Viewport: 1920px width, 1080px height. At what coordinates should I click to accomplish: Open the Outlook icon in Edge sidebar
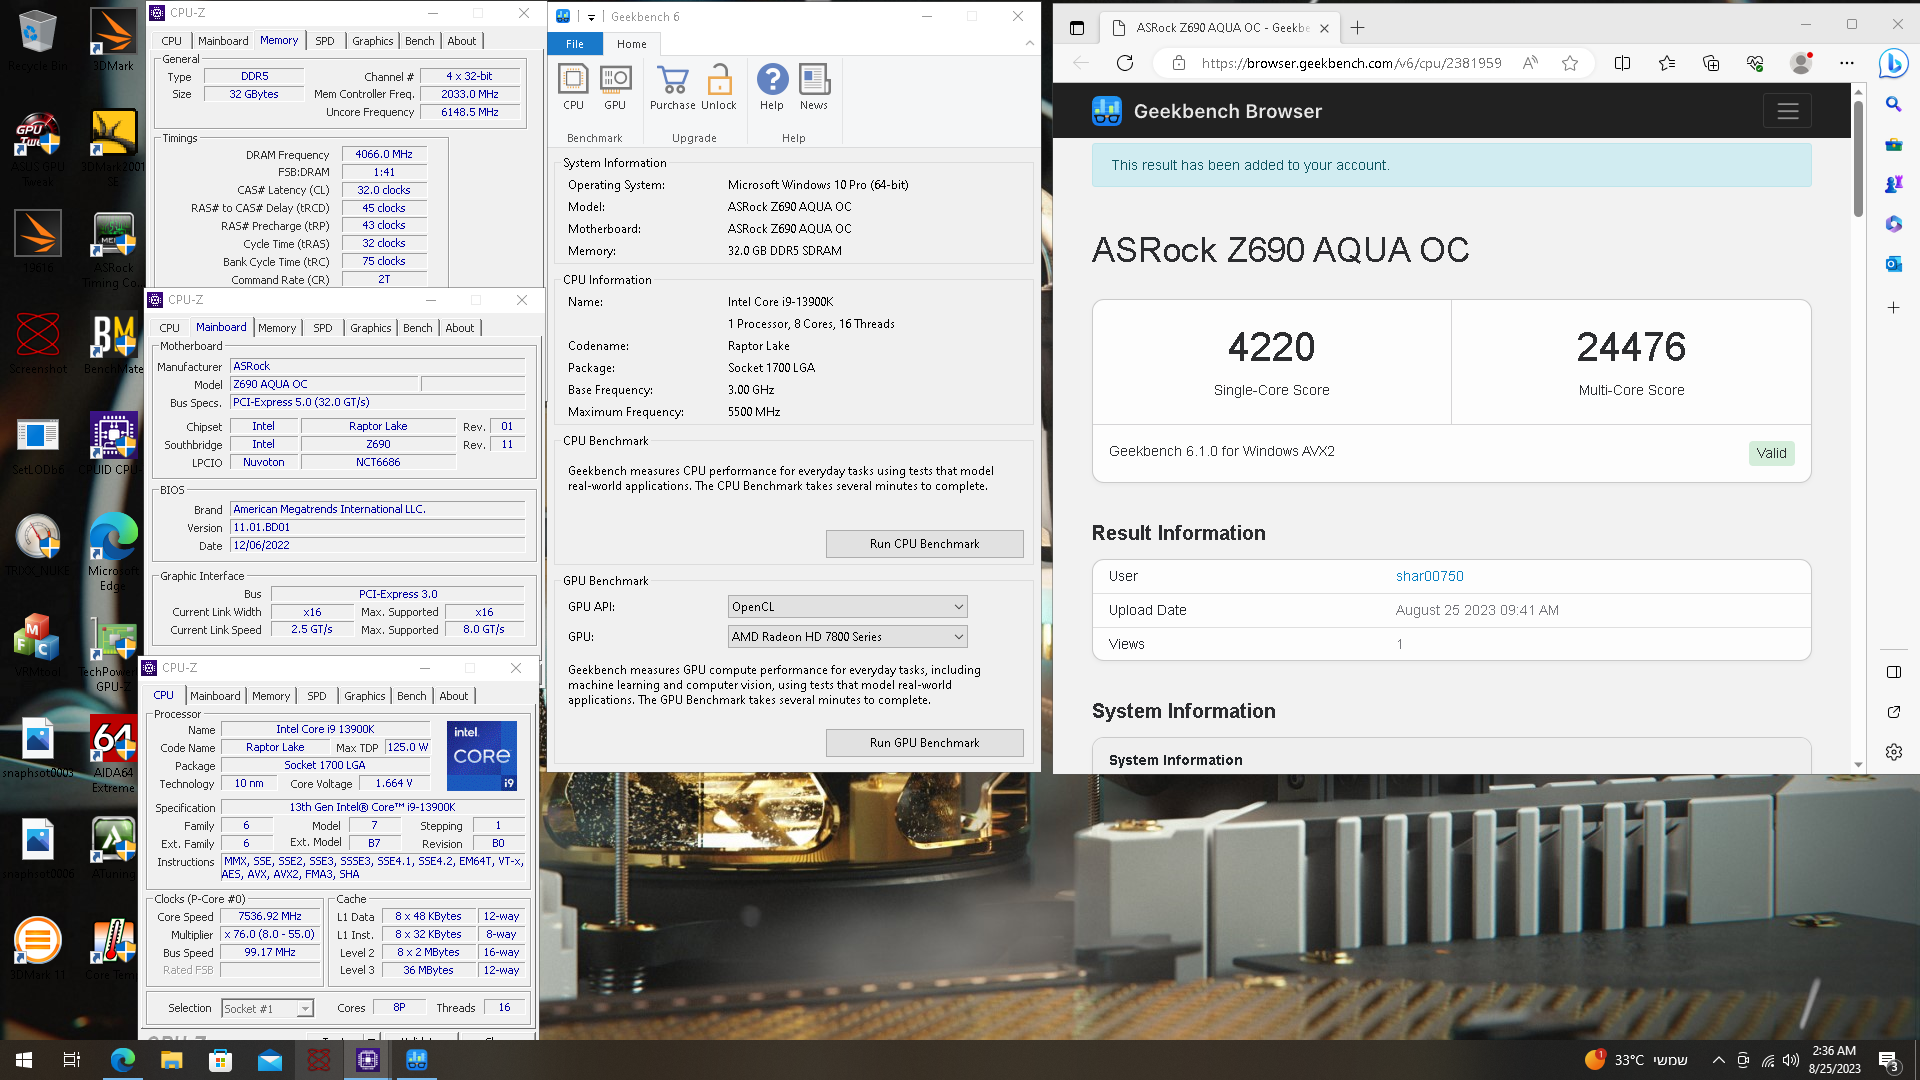click(1893, 264)
